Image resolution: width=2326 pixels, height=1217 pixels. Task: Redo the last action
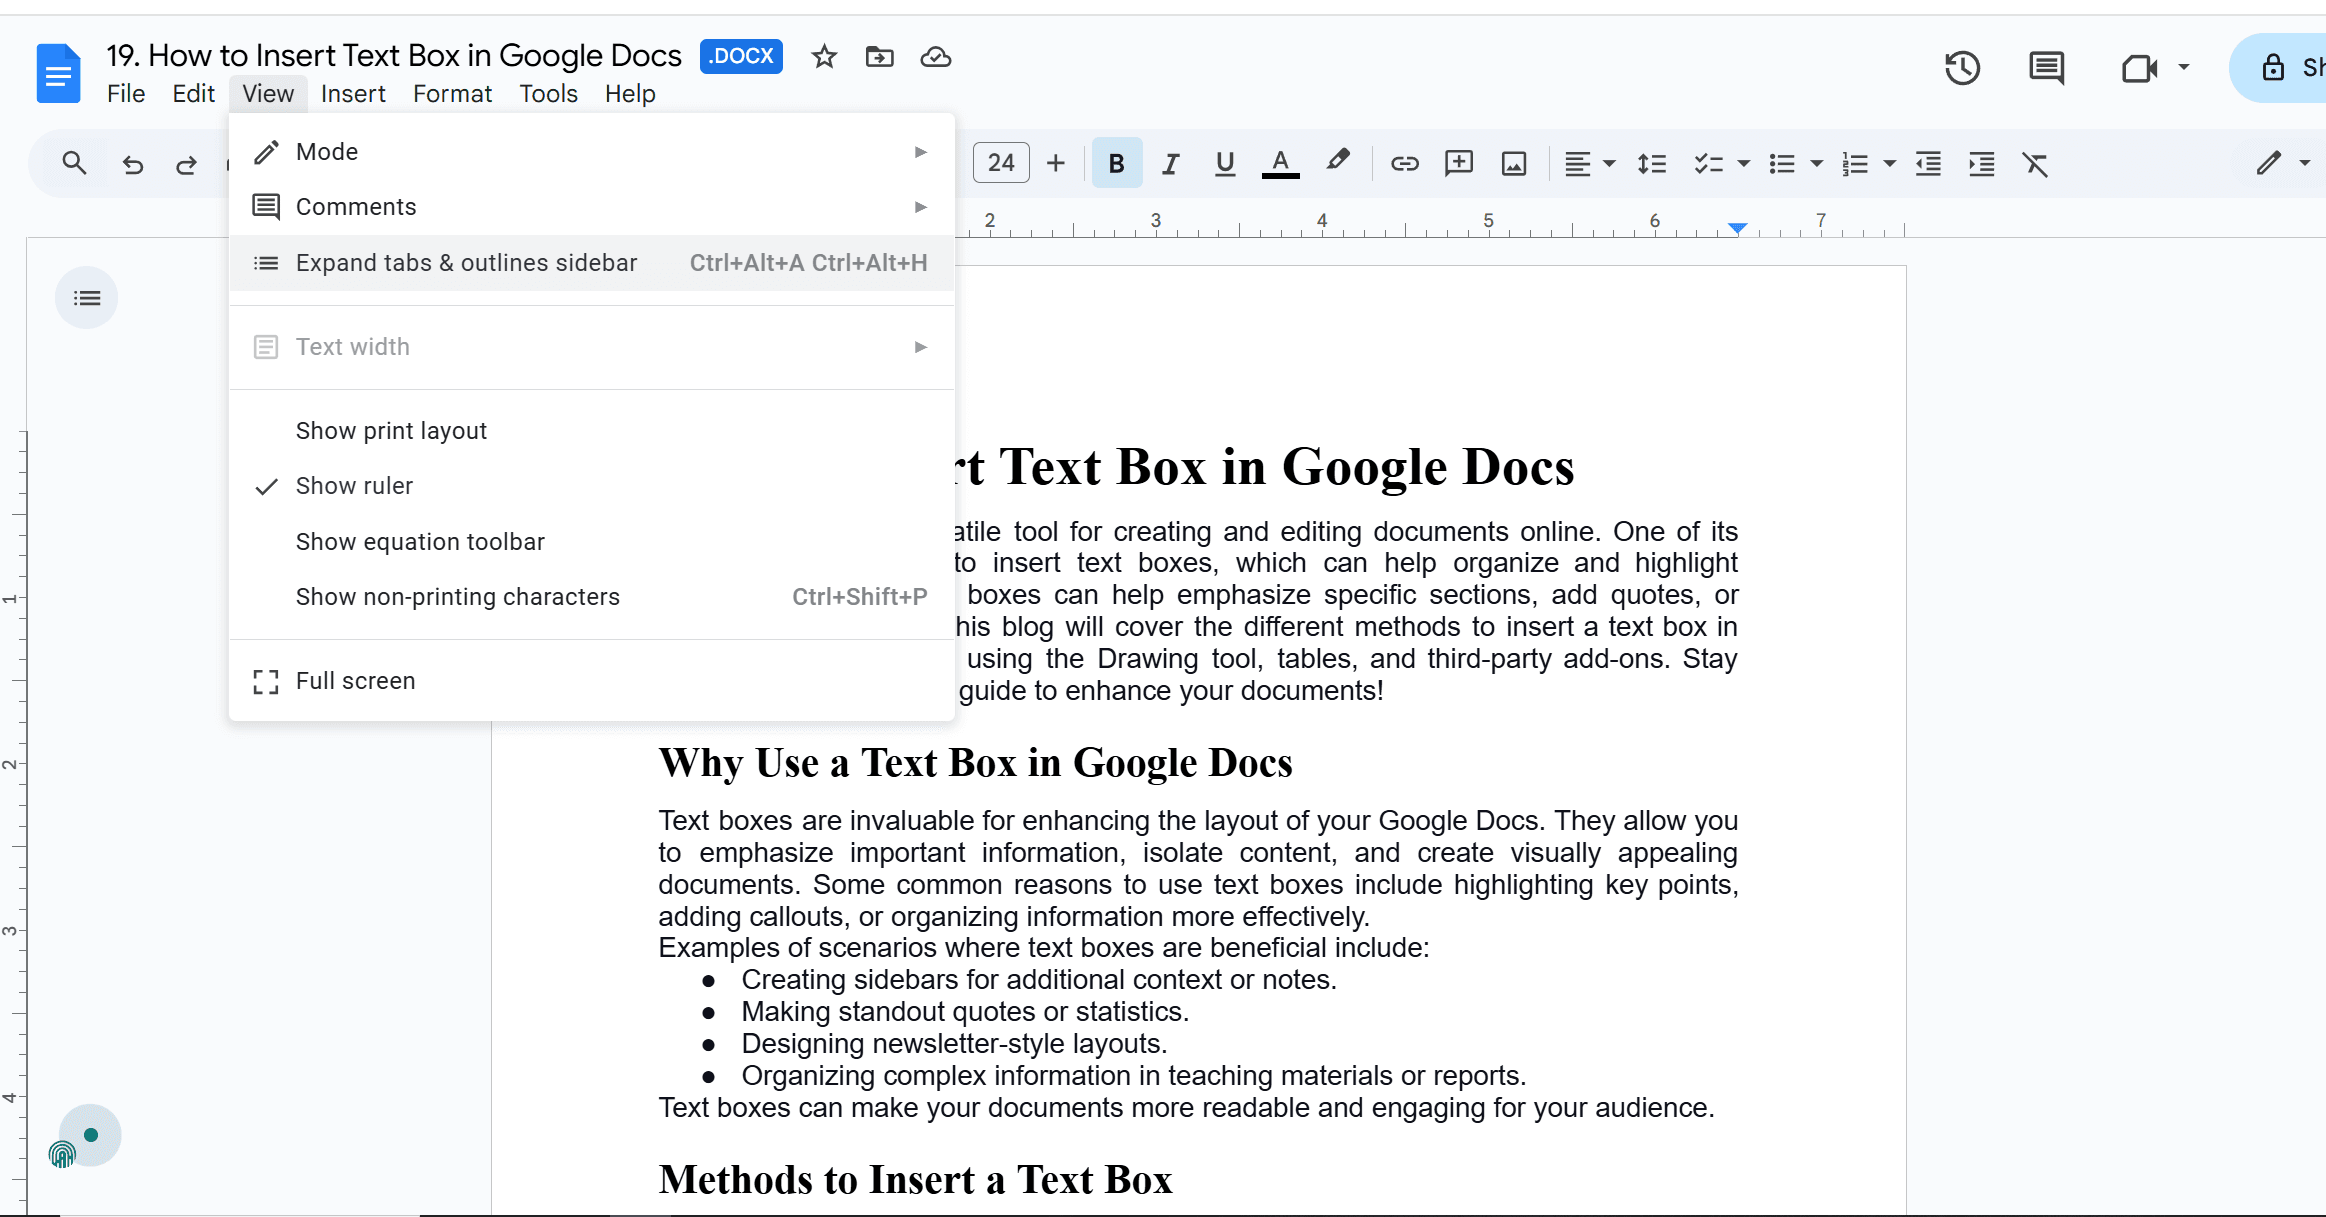(x=186, y=164)
